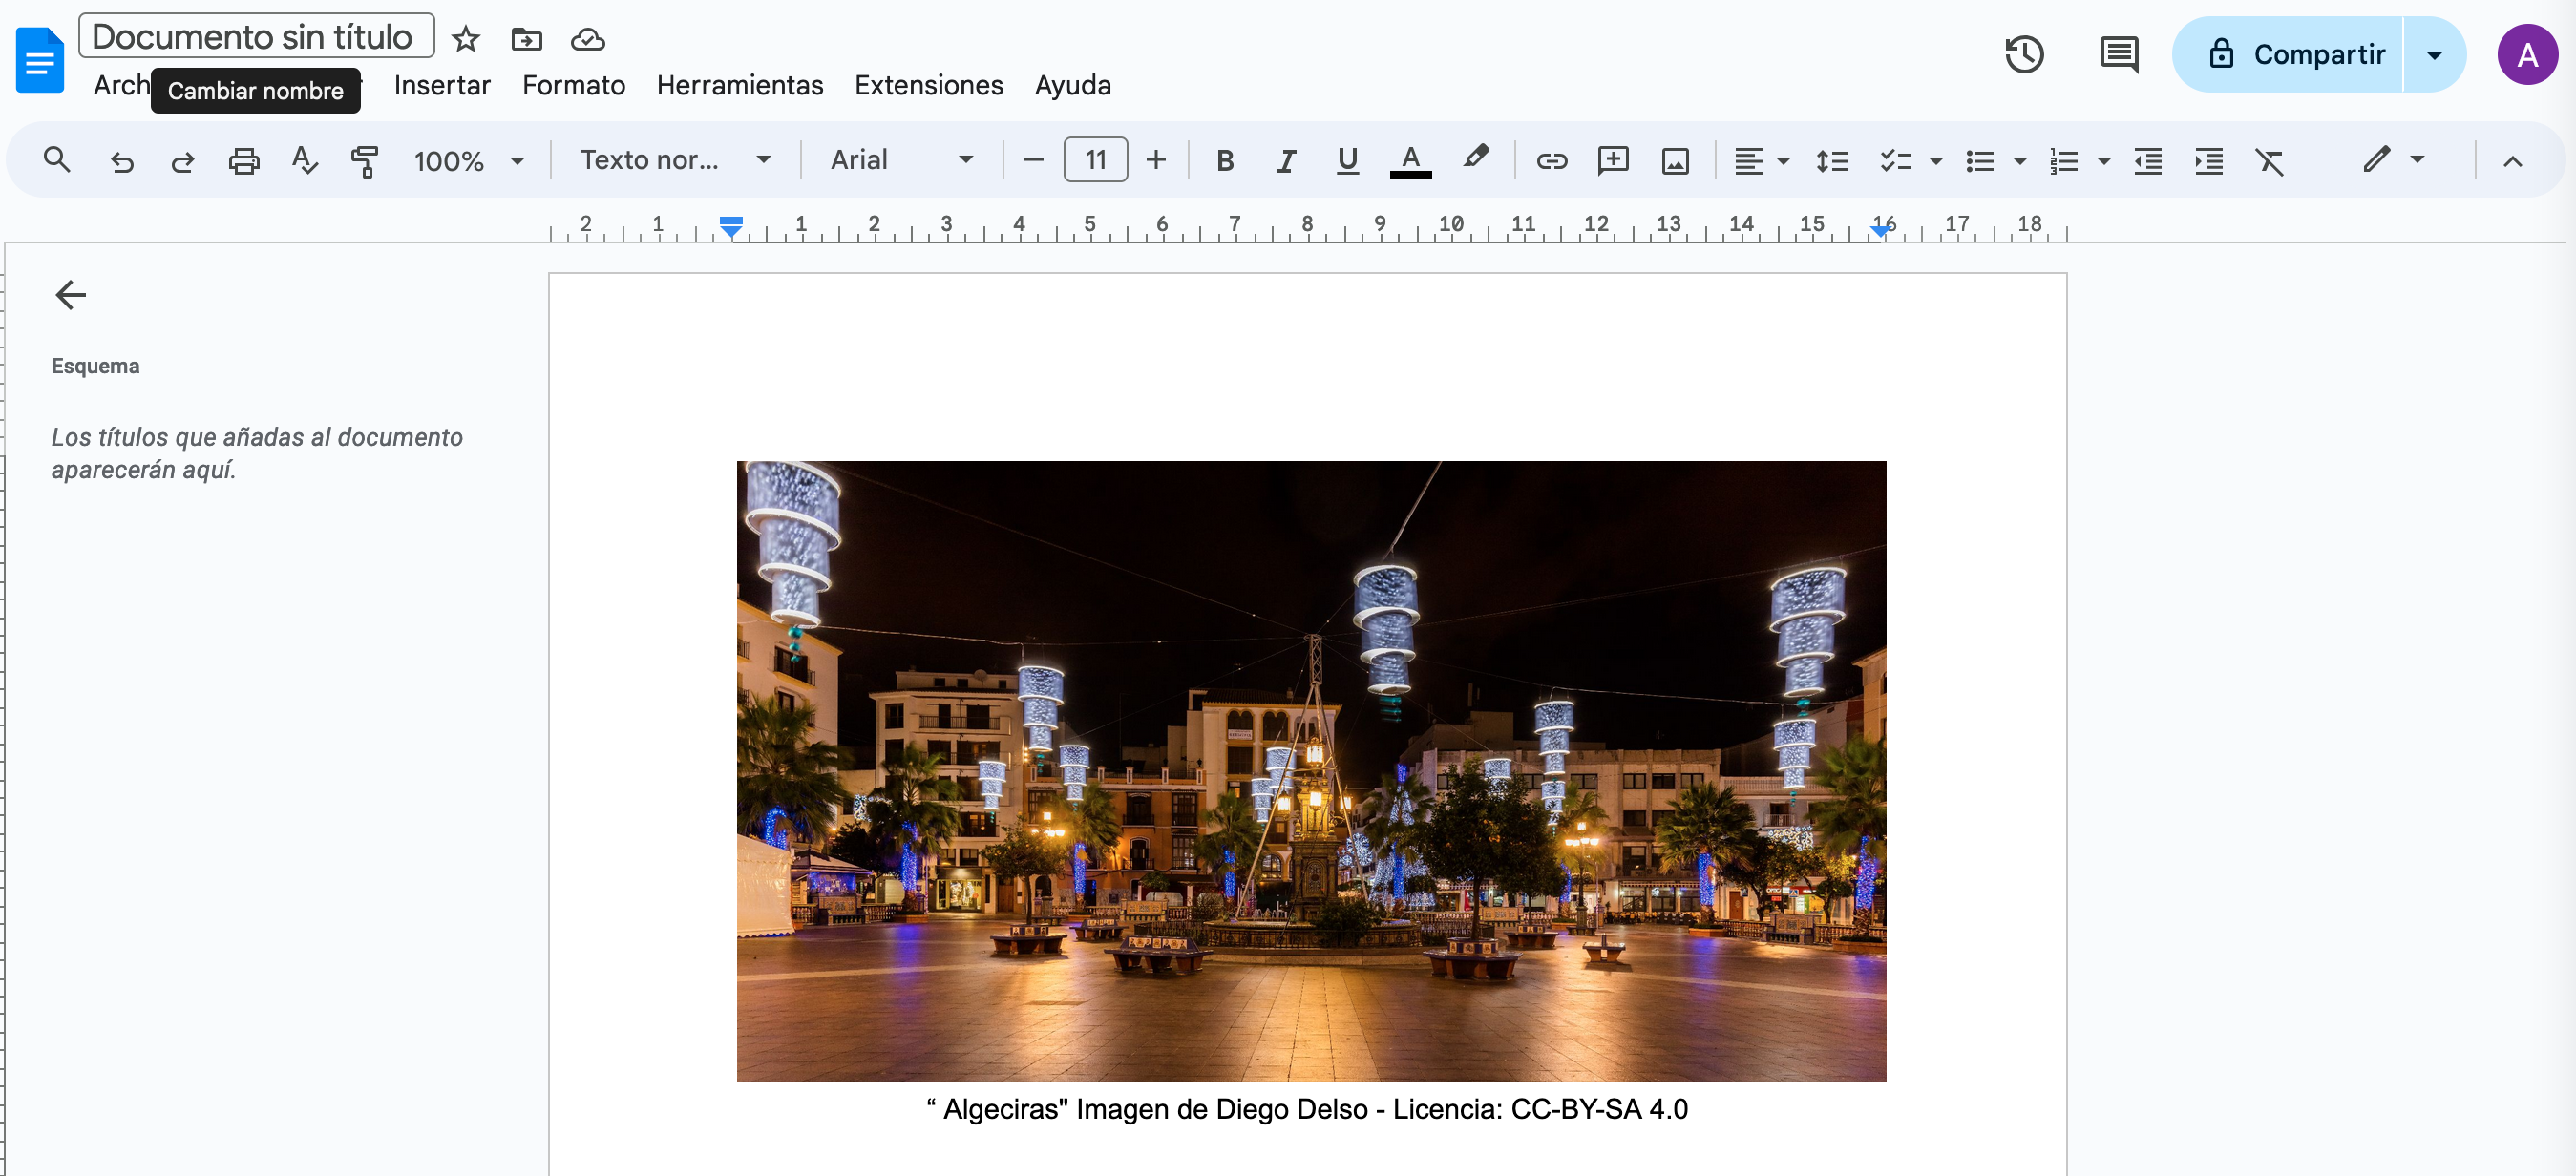Open version history clock icon
This screenshot has height=1176, width=2576.
2024,54
